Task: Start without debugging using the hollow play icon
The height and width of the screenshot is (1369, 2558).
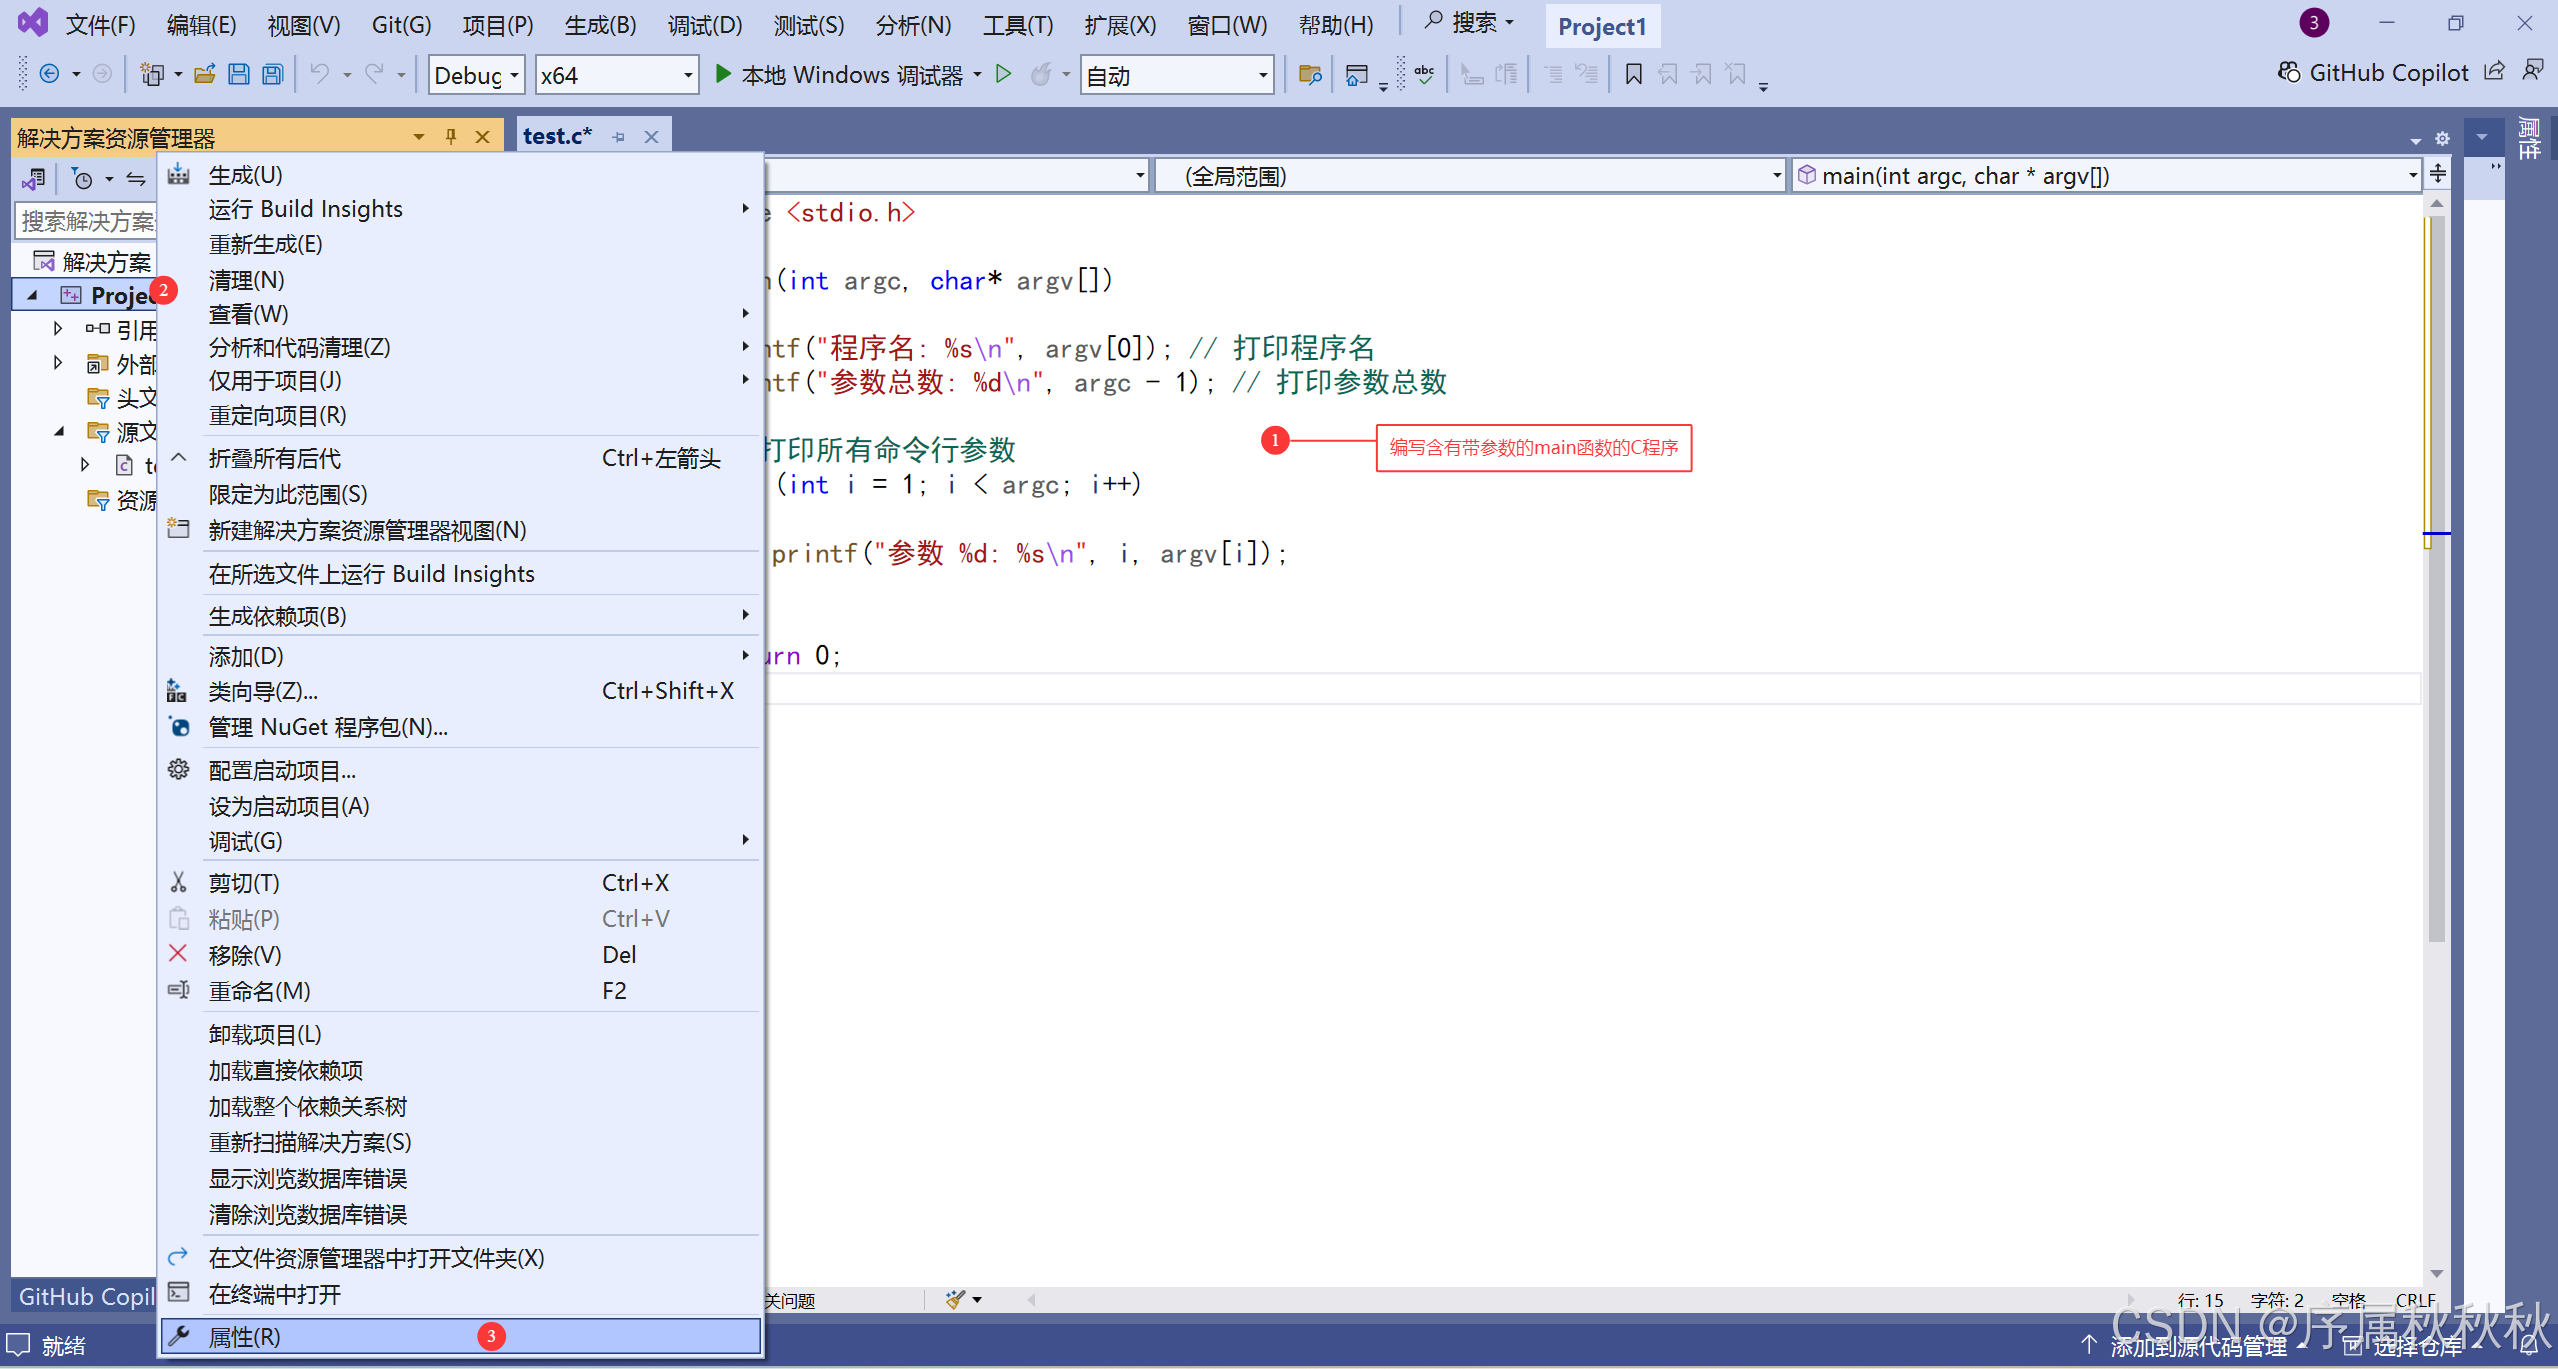Action: (x=1004, y=75)
